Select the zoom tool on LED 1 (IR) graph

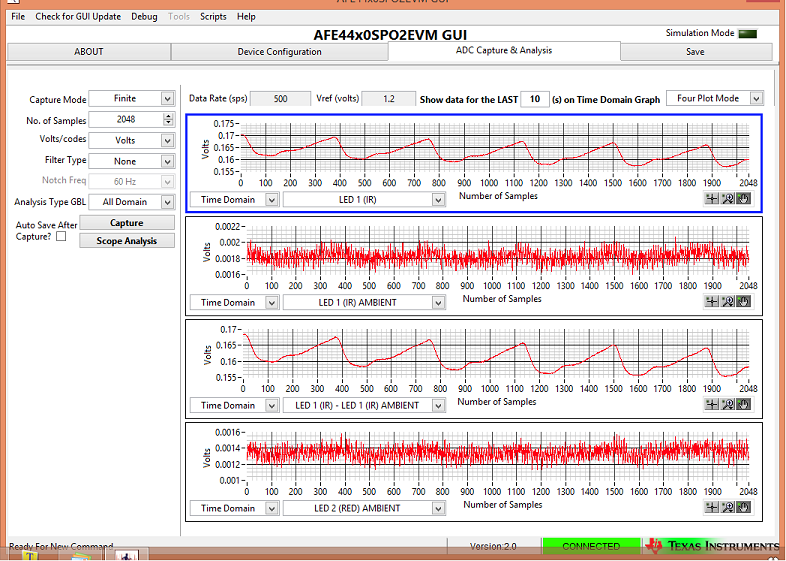coord(727,199)
